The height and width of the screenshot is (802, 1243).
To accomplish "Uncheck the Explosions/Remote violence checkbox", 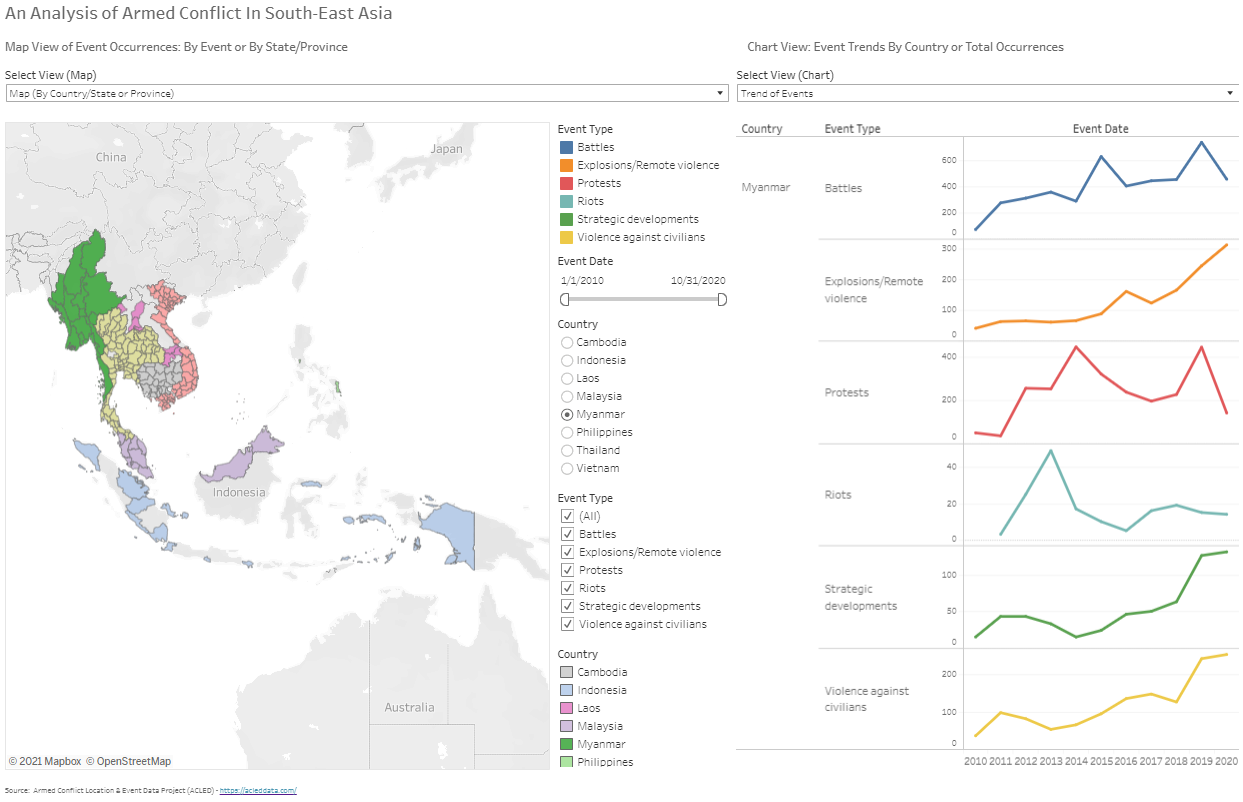I will click(x=567, y=553).
